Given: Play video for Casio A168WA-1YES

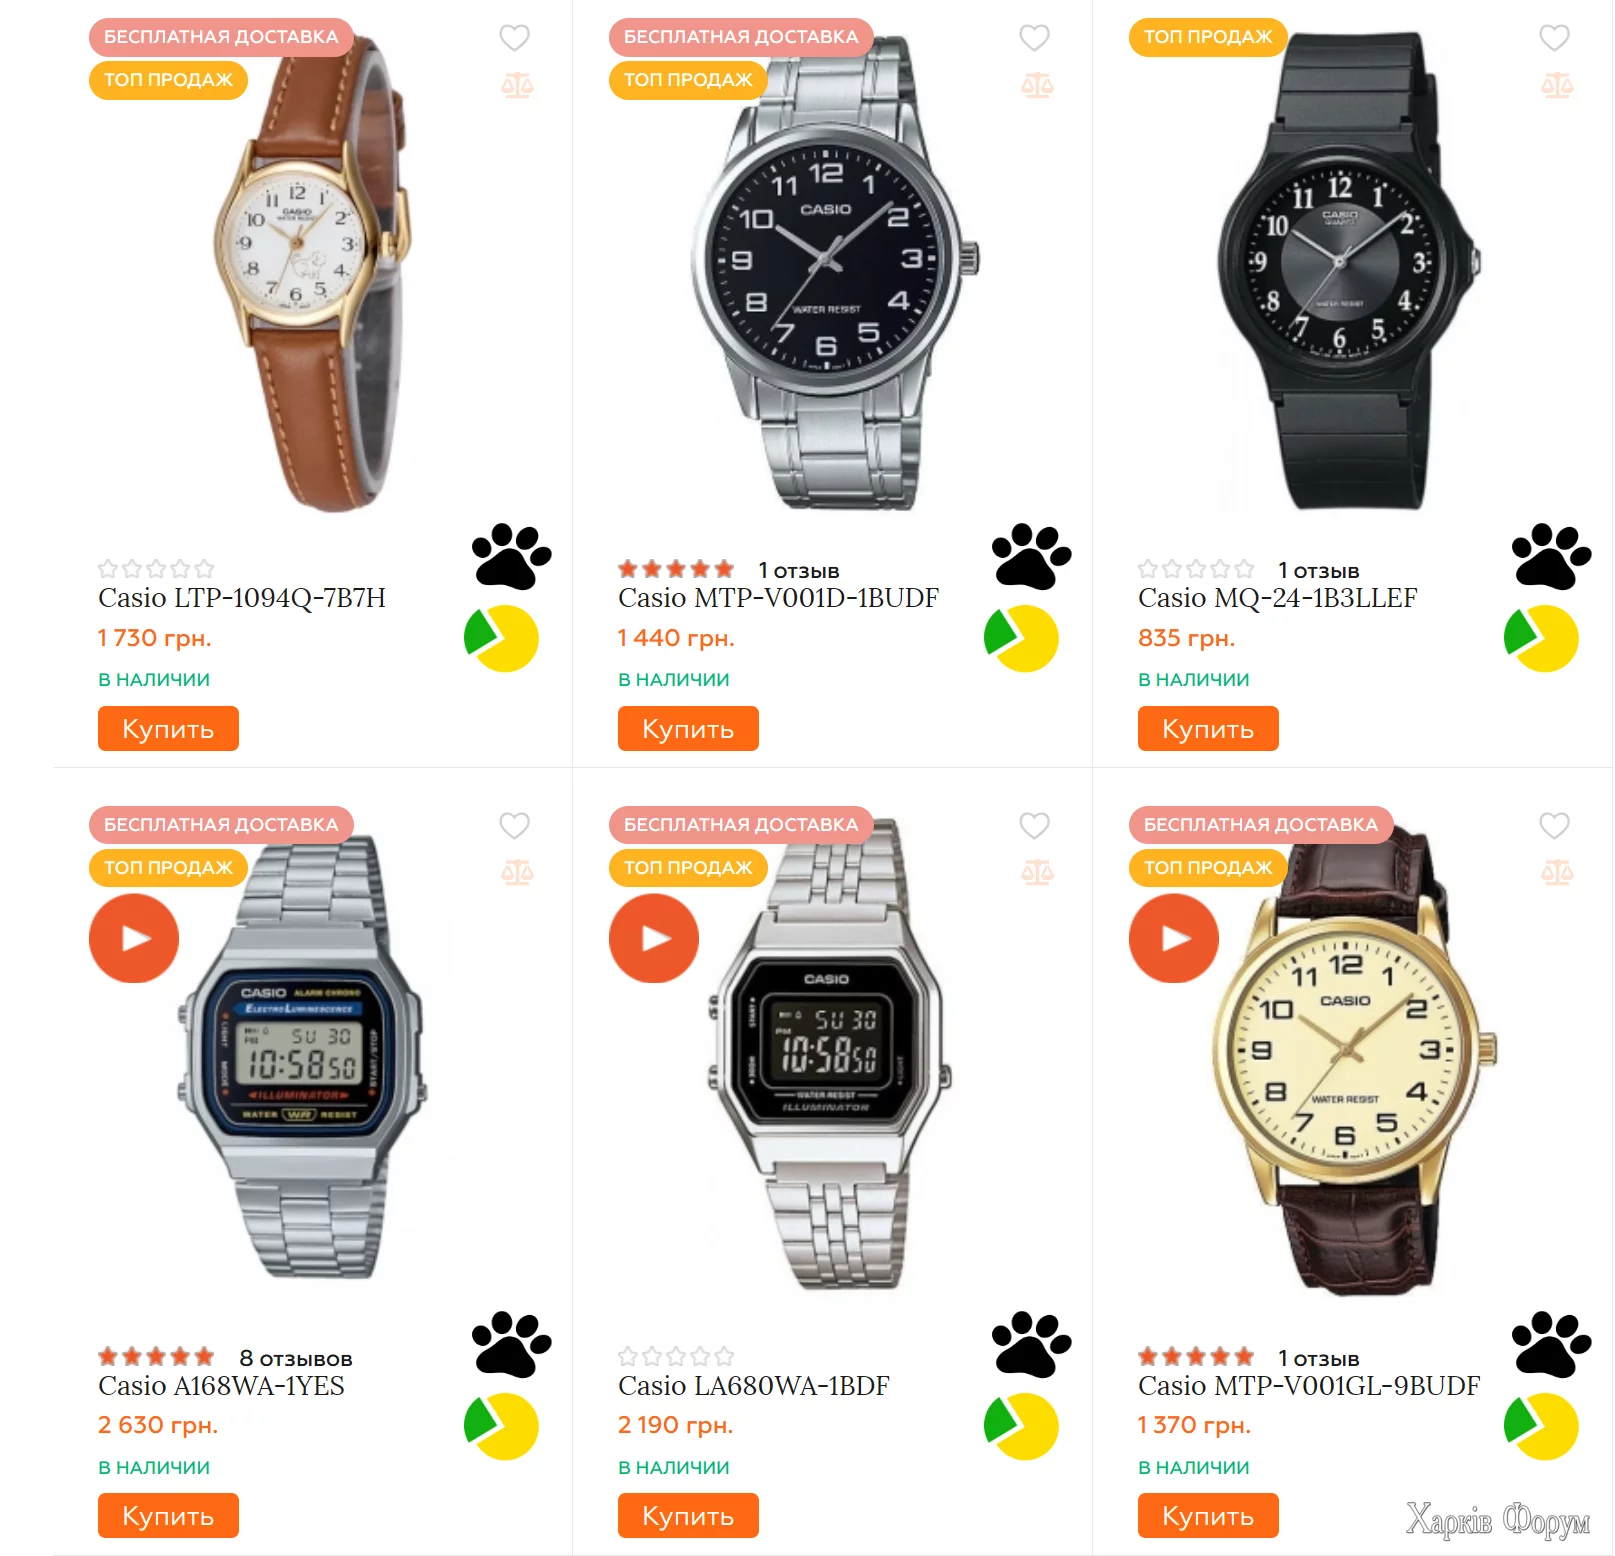Looking at the screenshot, I should click(x=134, y=938).
